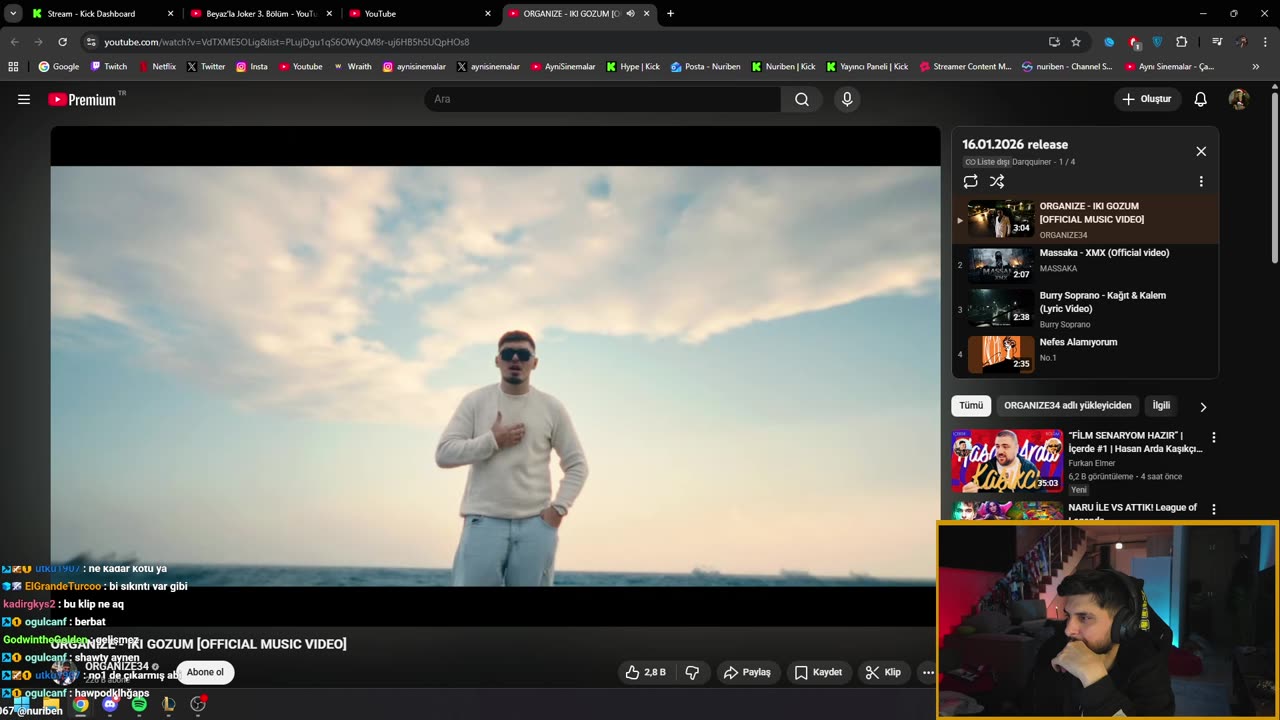Open Spotify from the taskbar
Image resolution: width=1280 pixels, height=720 pixels.
click(x=139, y=704)
